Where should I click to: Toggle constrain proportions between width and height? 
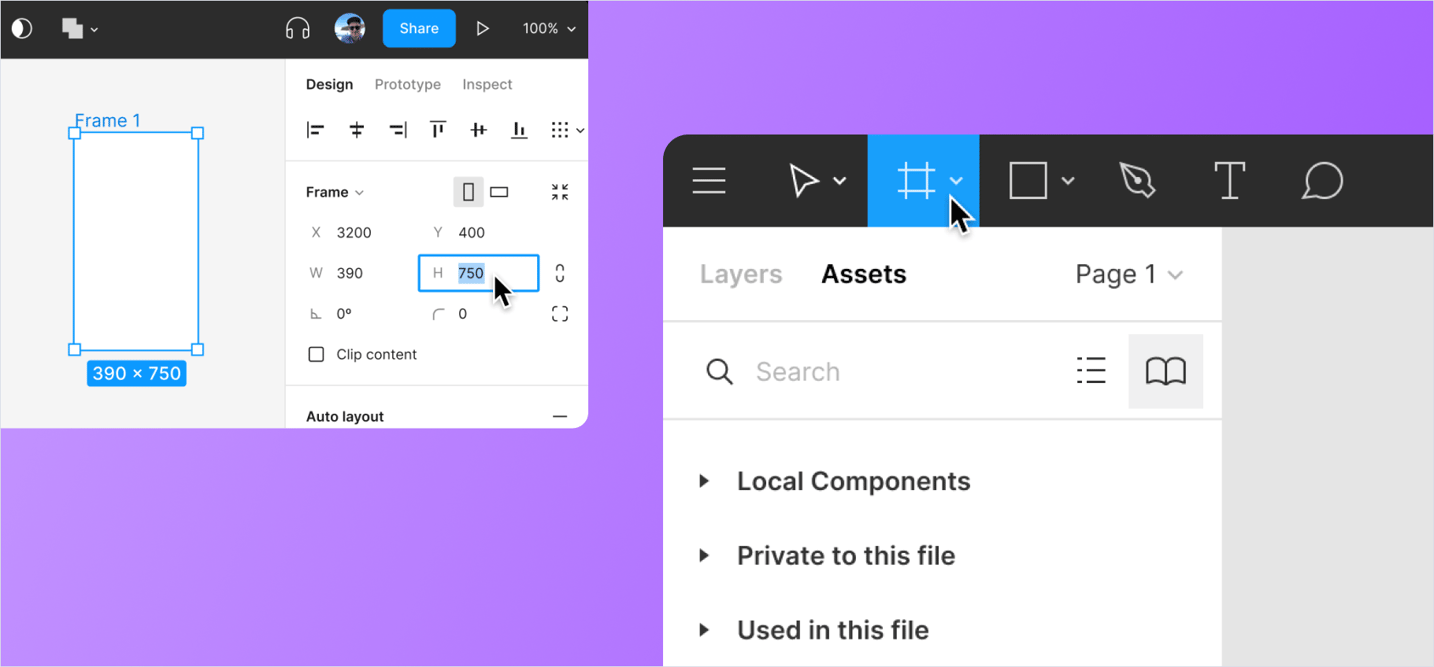pos(559,272)
